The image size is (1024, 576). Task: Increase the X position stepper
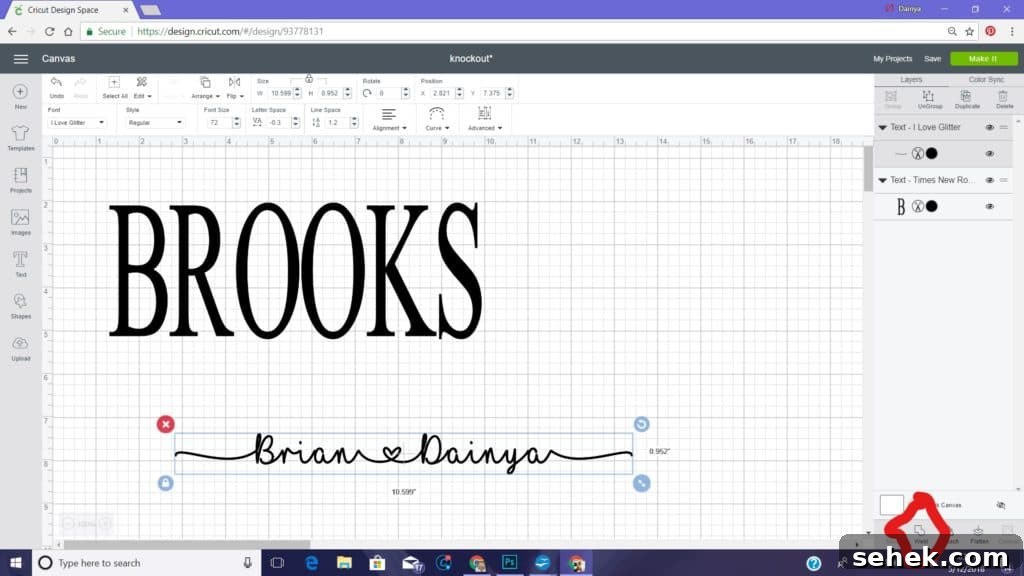pos(459,91)
